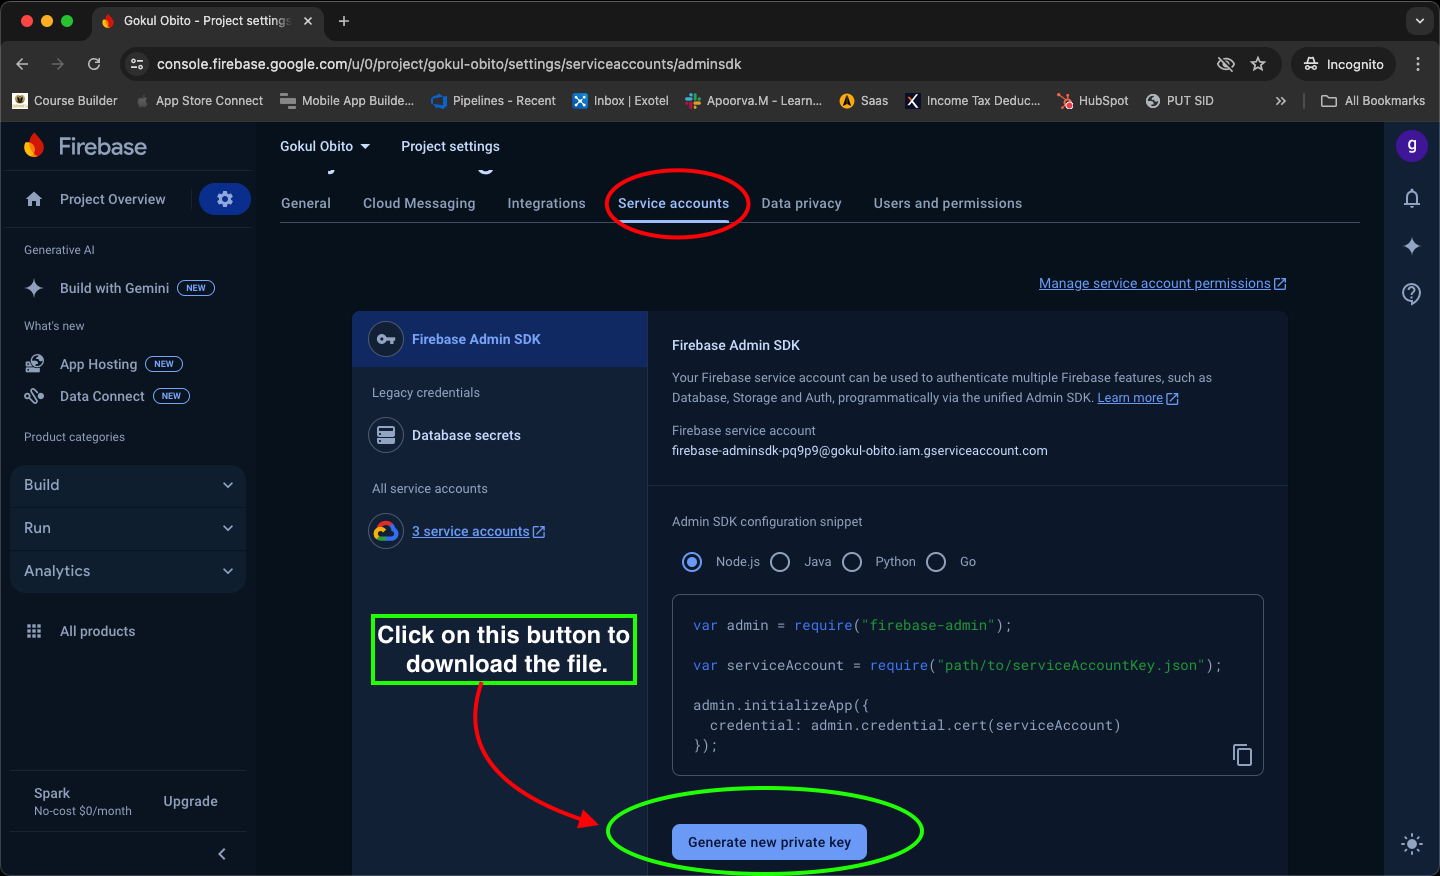Click the Database secrets icon
This screenshot has width=1440, height=876.
(x=386, y=435)
